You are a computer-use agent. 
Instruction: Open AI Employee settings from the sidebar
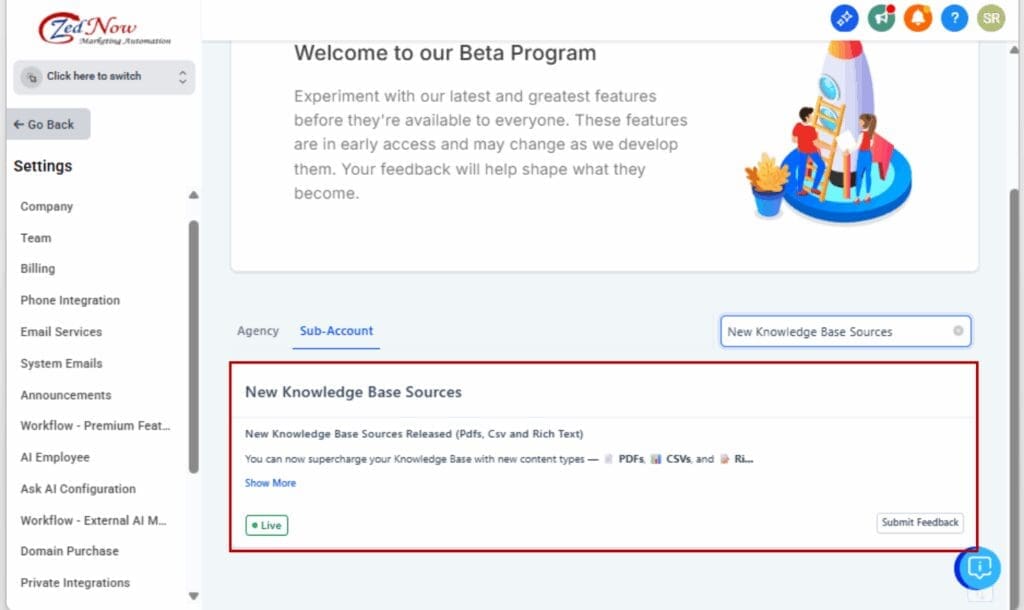tap(54, 457)
